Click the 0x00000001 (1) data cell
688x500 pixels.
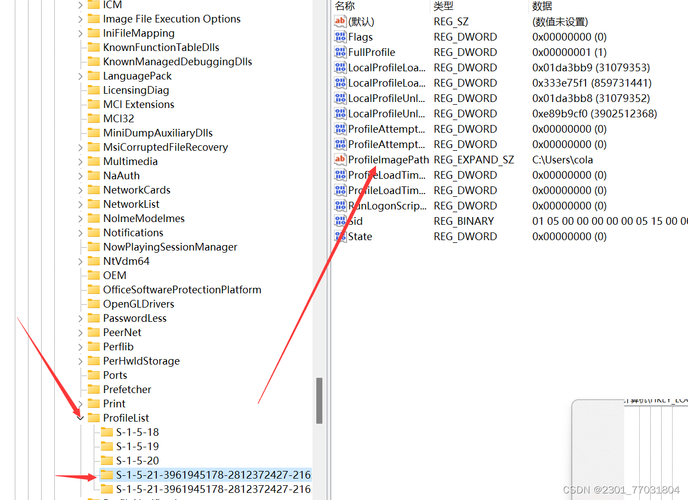[570, 52]
